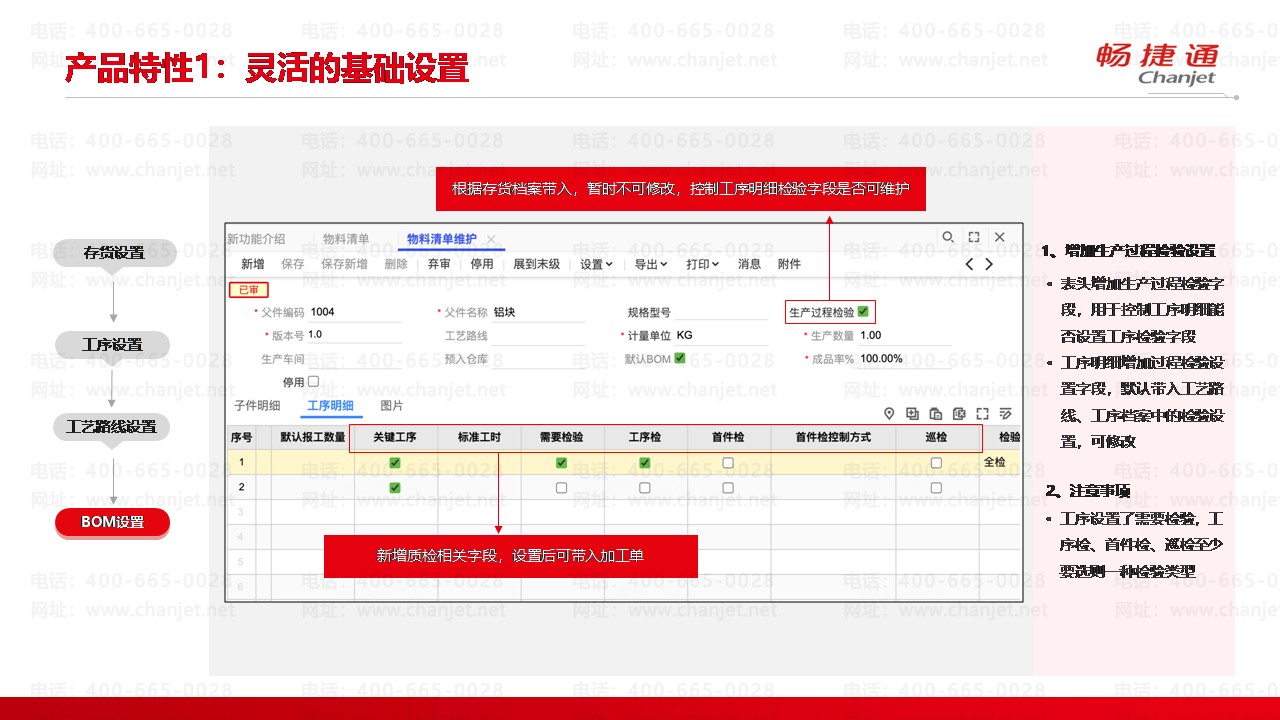
Task: Click the 成品率% field showing 100.00%
Action: point(905,358)
